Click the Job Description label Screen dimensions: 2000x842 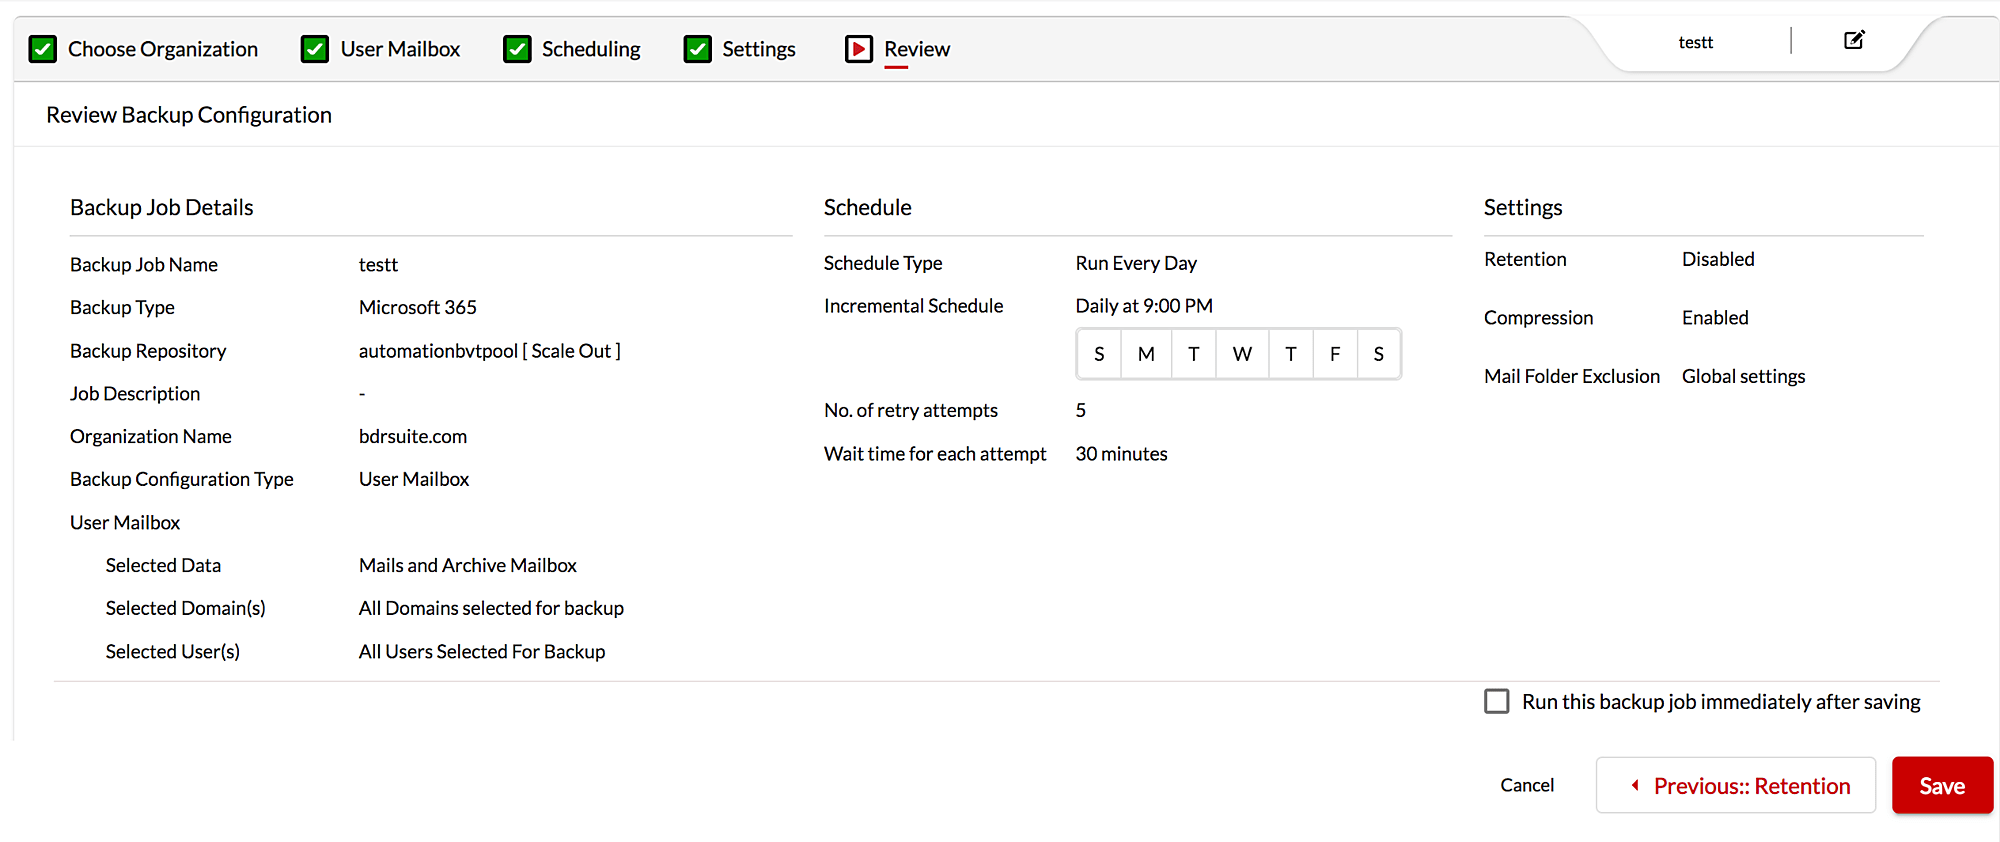pyautogui.click(x=135, y=394)
